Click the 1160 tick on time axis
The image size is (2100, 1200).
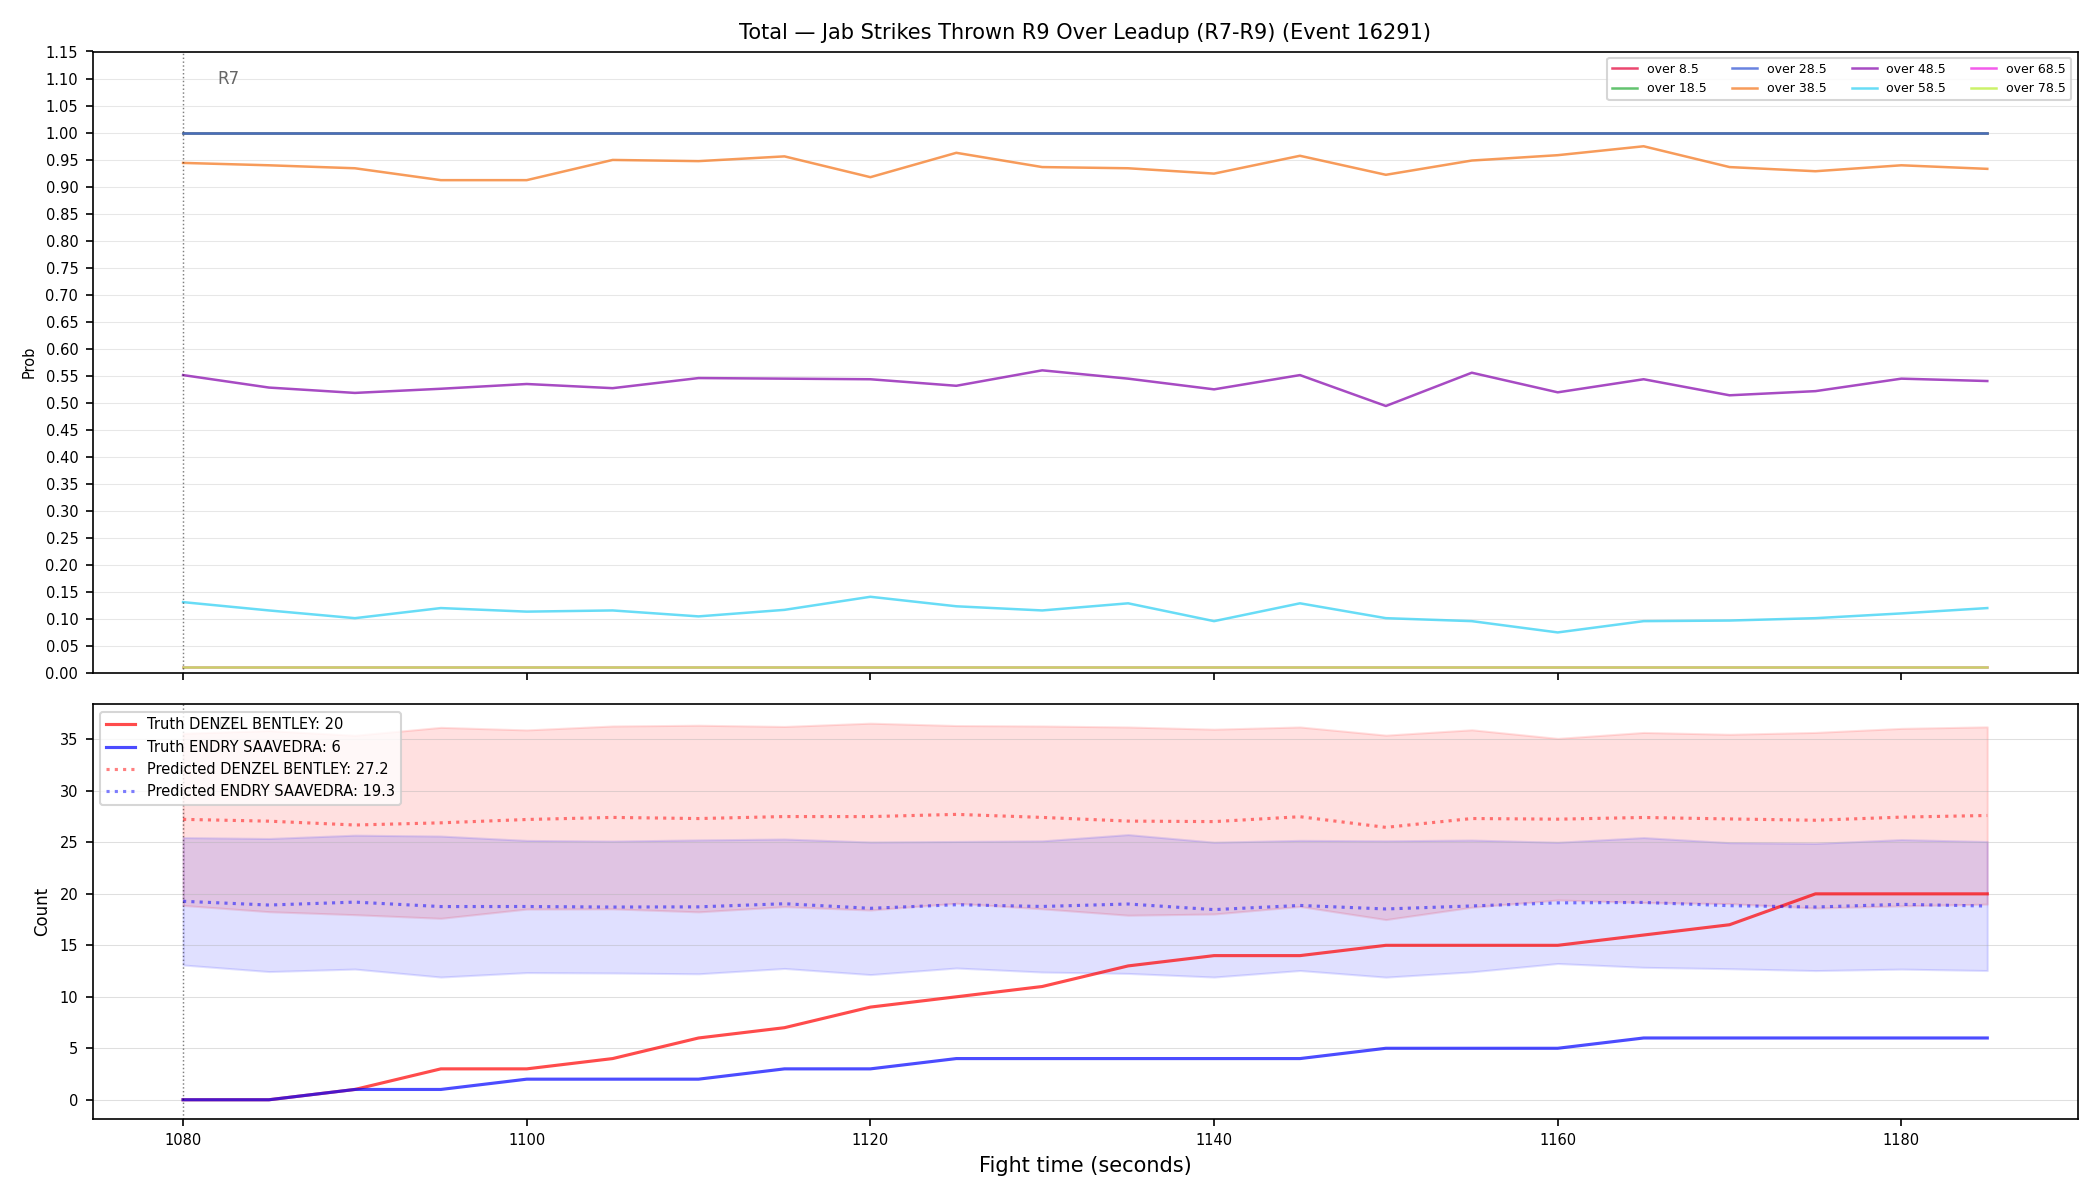(x=1557, y=1139)
